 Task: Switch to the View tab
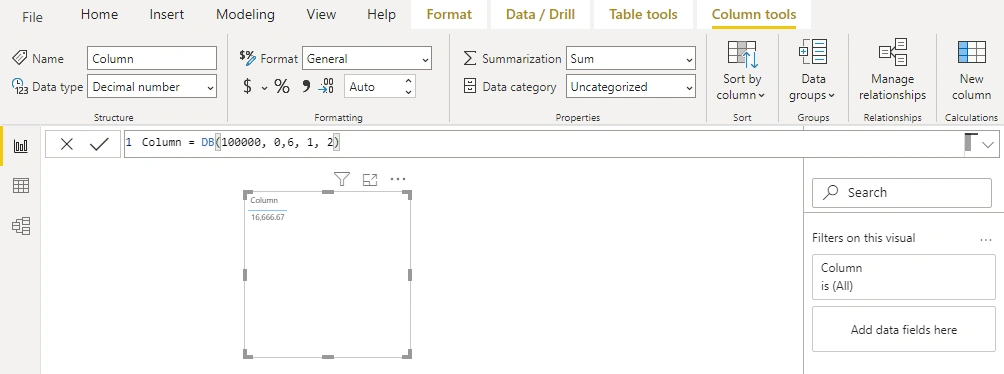(321, 14)
